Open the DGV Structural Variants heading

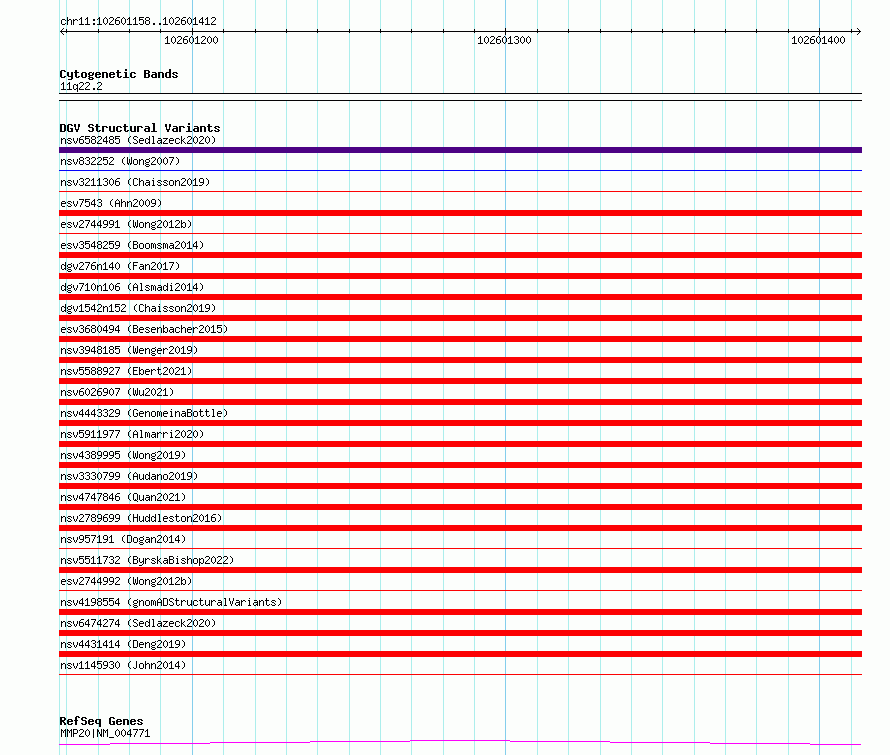[x=140, y=128]
